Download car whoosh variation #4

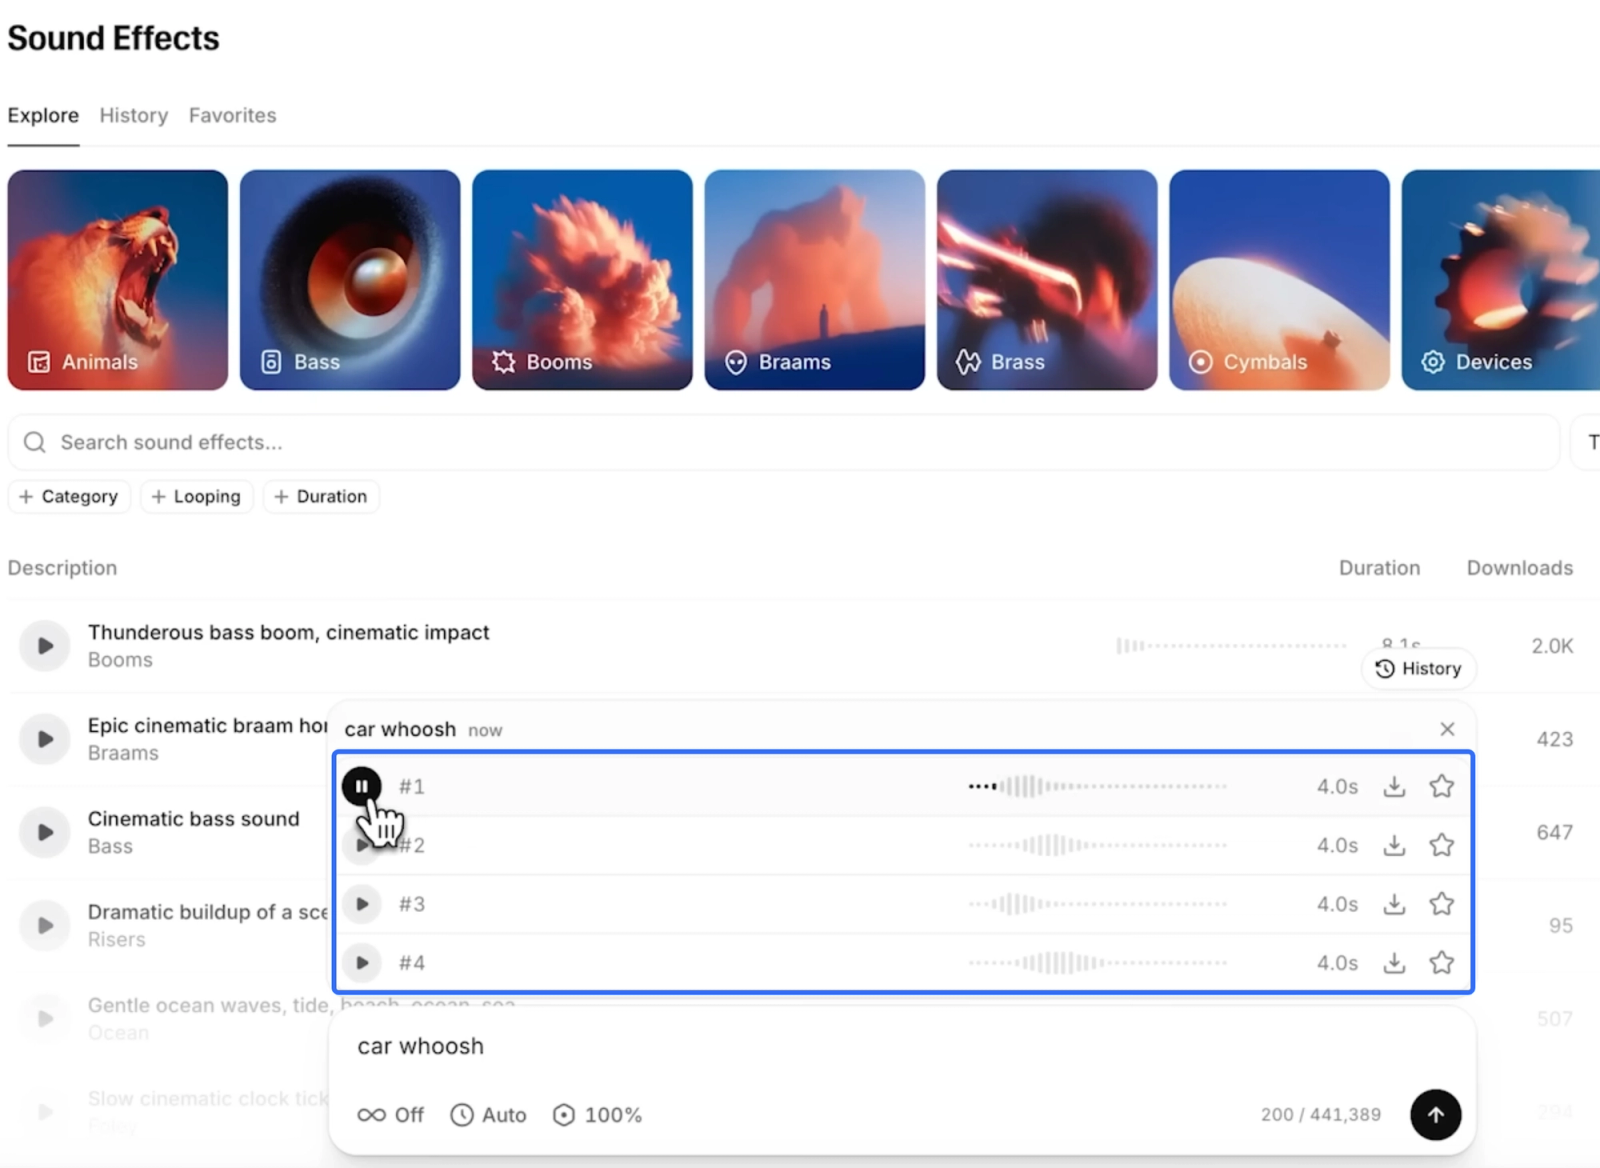[1394, 963]
